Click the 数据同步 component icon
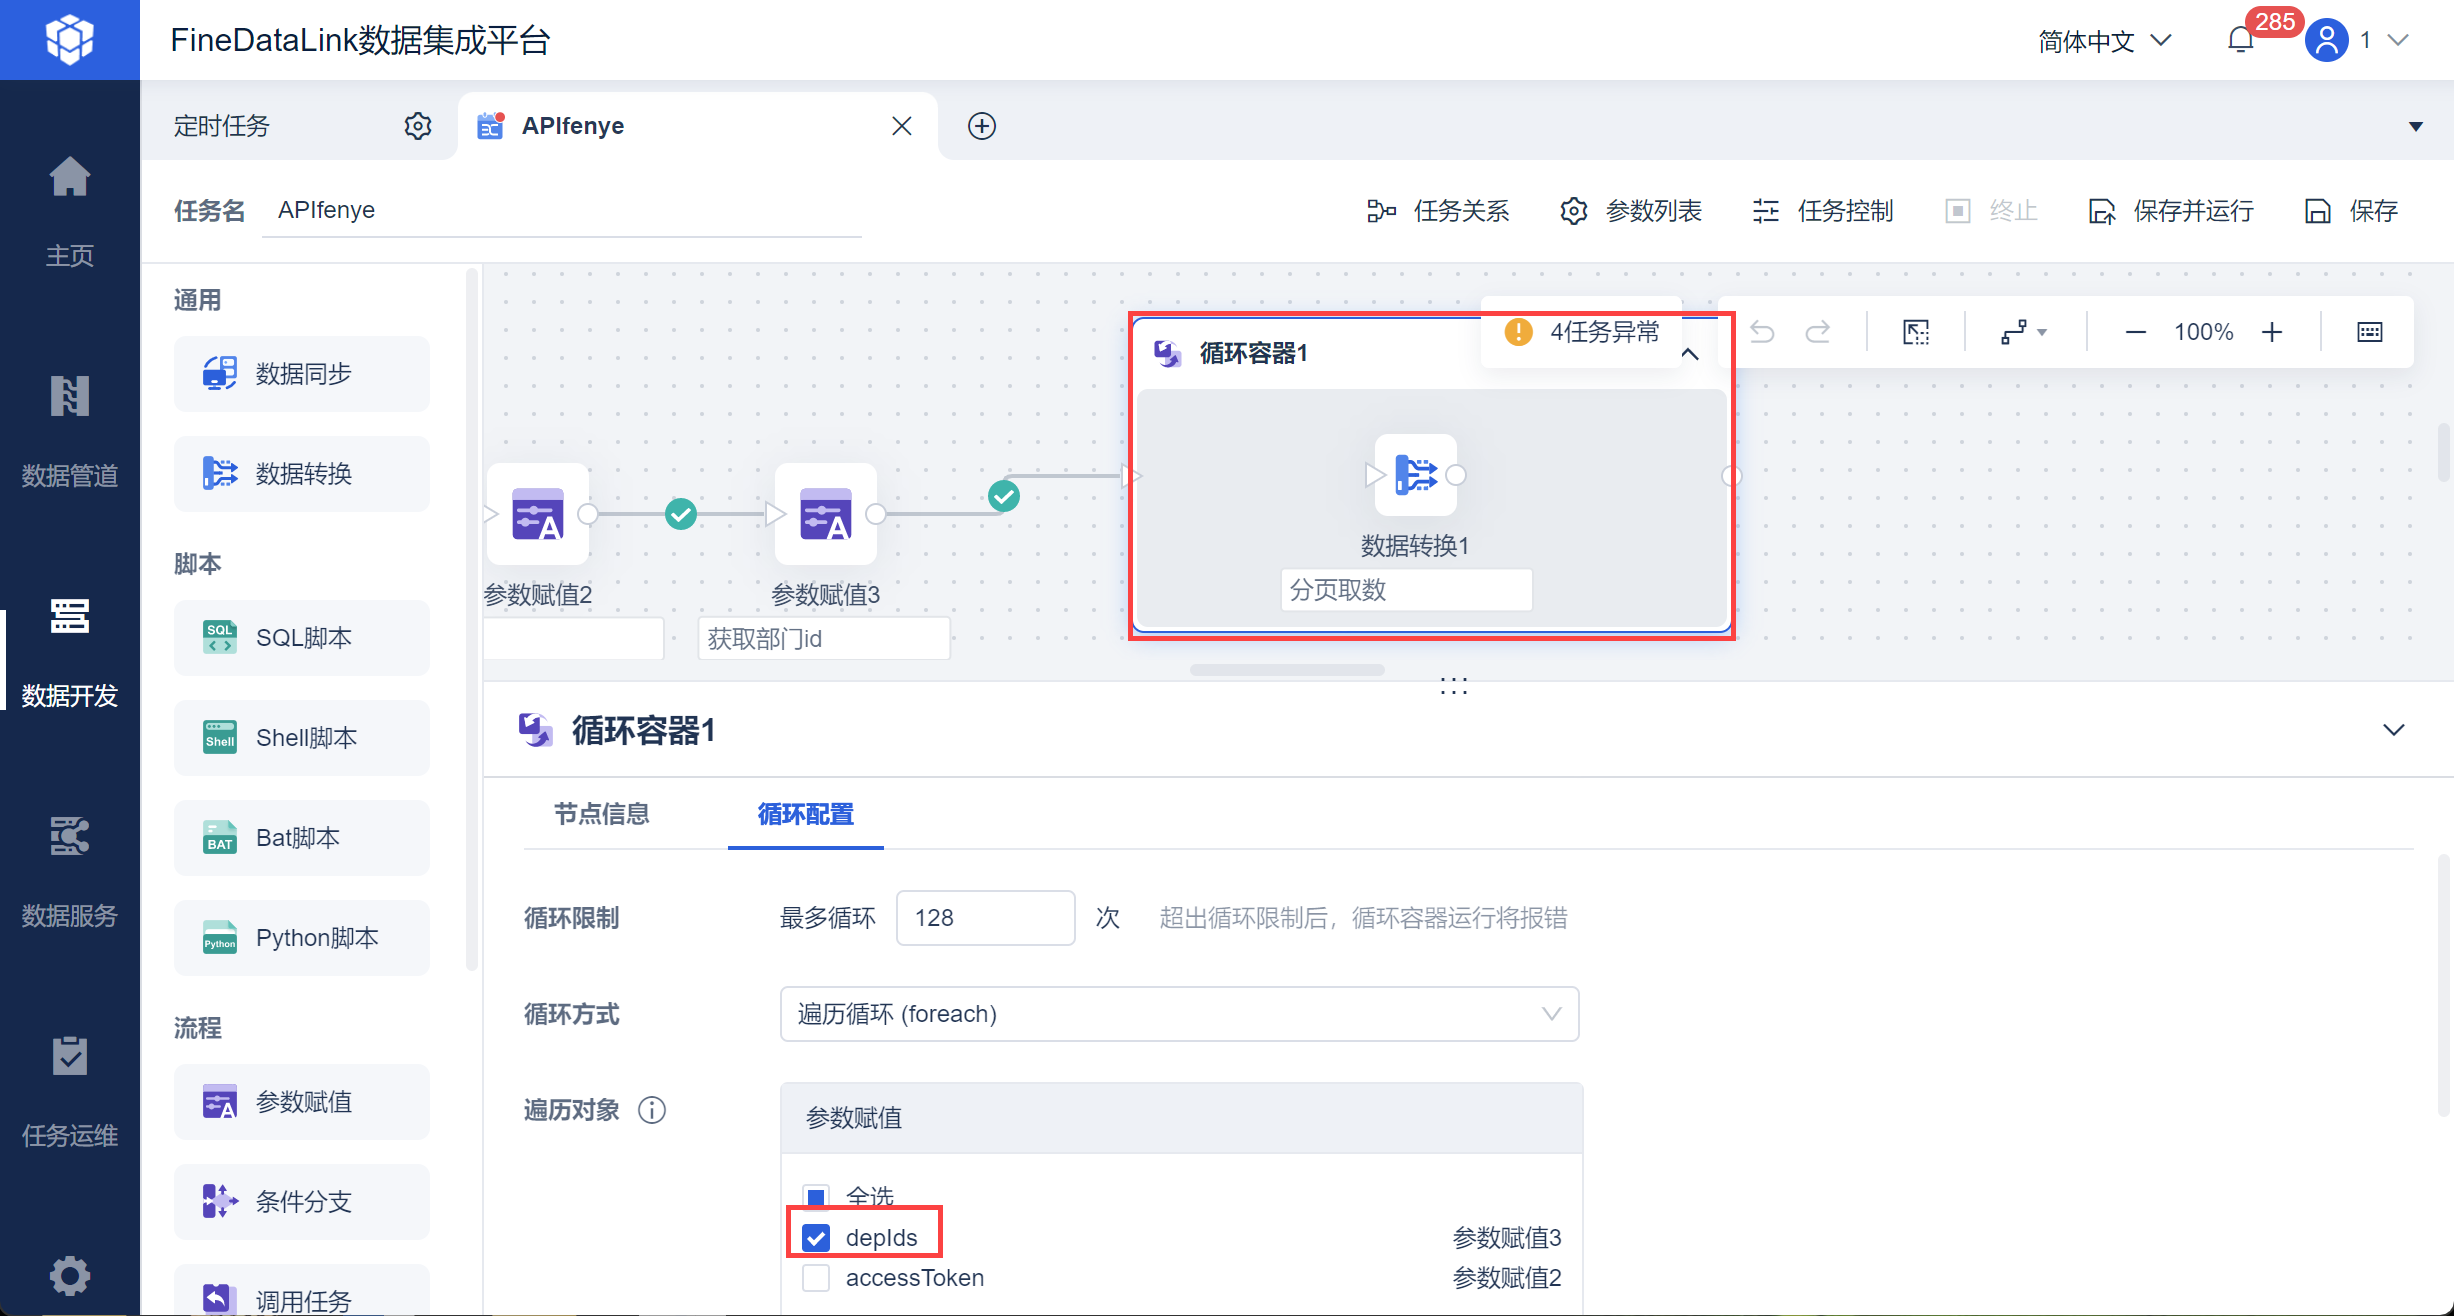Image resolution: width=2454 pixels, height=1316 pixels. coord(220,373)
